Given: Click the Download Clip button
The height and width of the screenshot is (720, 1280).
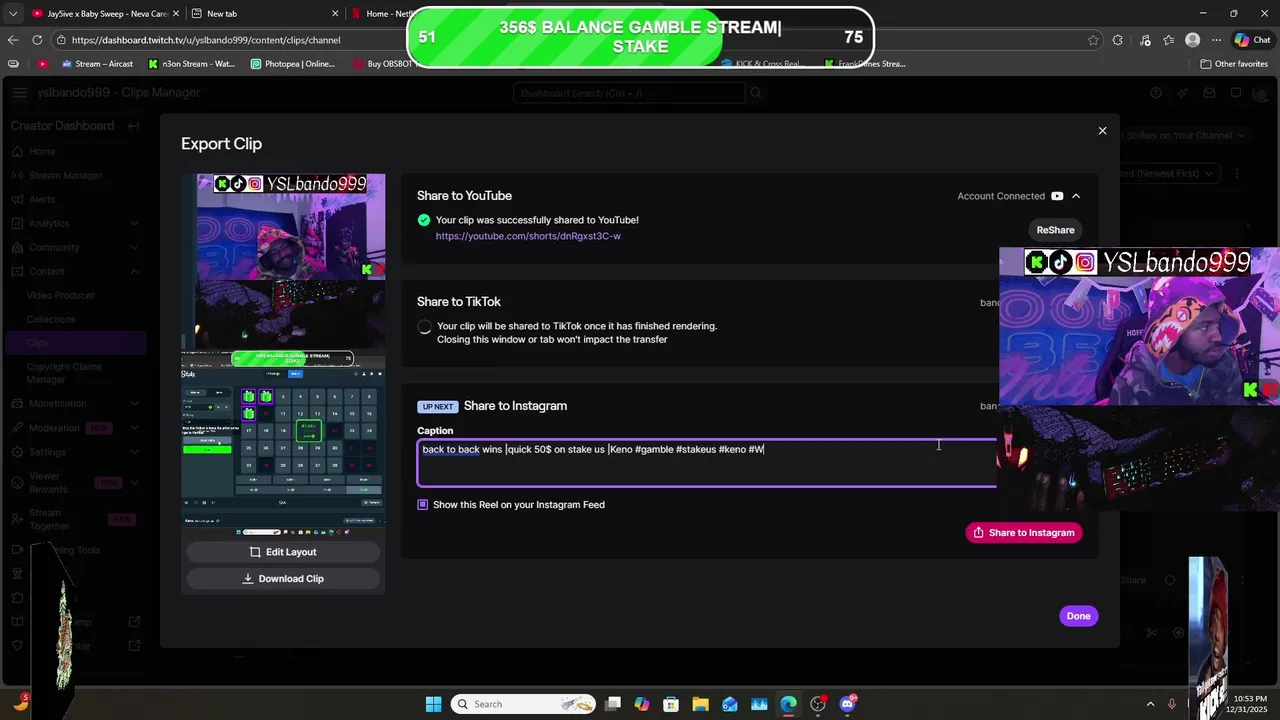Looking at the screenshot, I should pyautogui.click(x=283, y=579).
